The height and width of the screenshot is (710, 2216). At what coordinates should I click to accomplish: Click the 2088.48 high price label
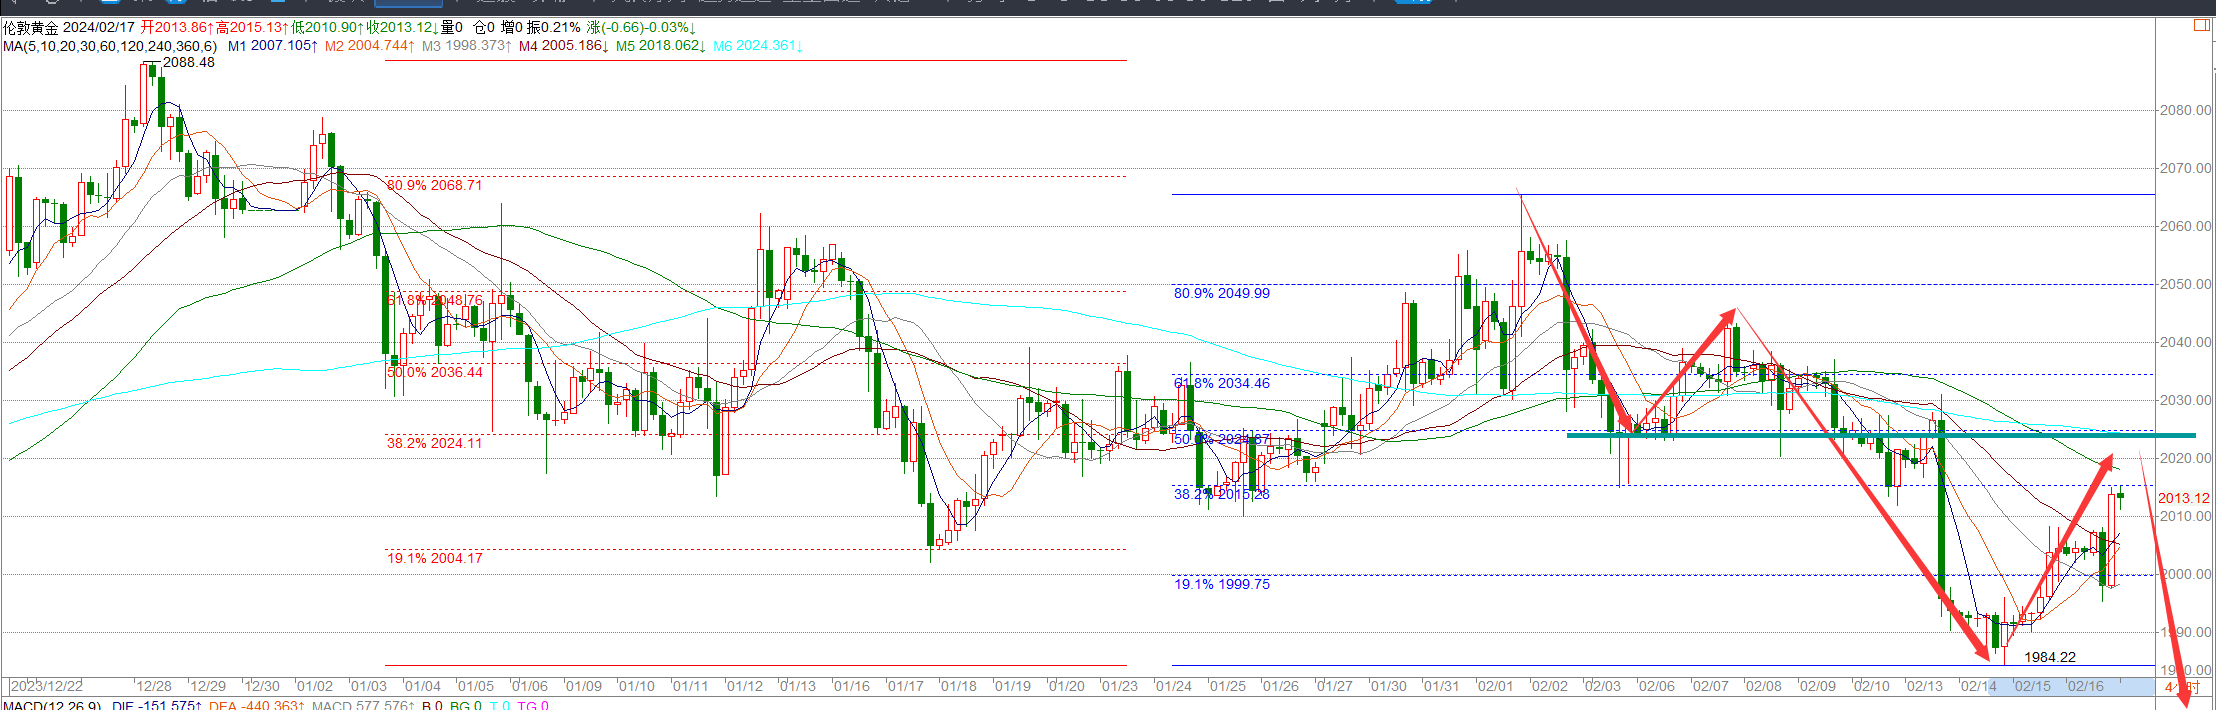(x=189, y=62)
